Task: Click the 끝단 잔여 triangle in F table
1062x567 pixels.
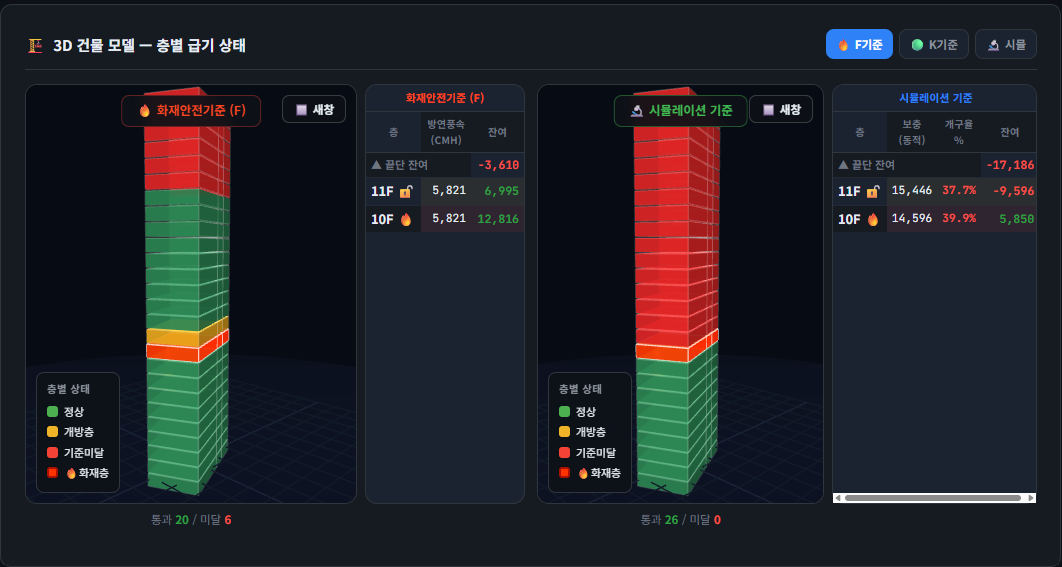Action: click(x=377, y=165)
